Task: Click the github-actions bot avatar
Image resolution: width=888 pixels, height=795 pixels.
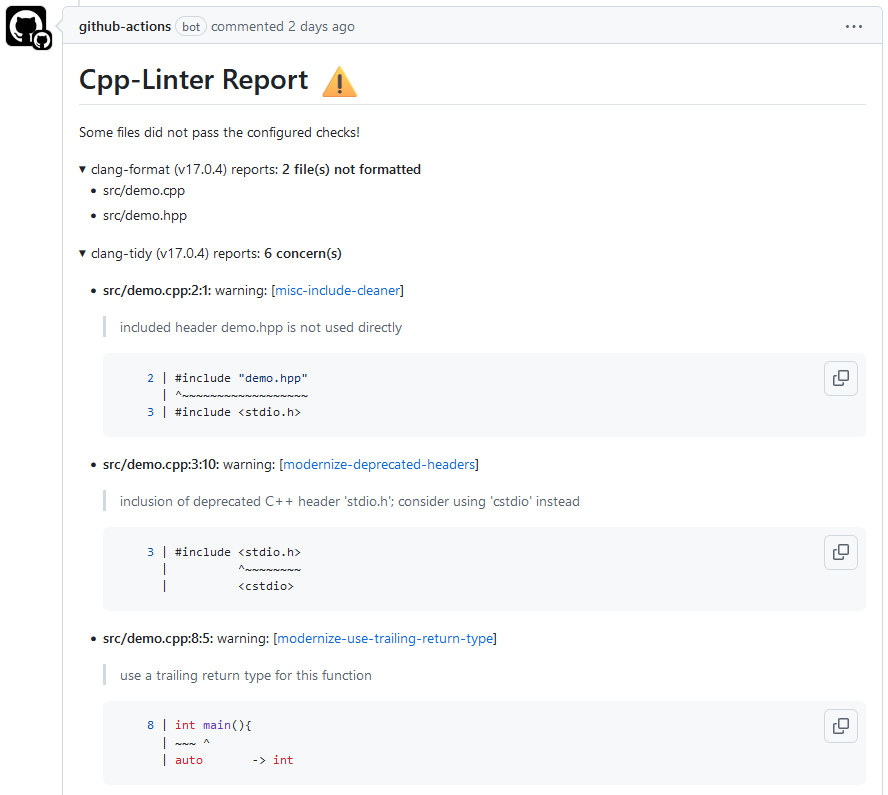Action: click(x=27, y=26)
